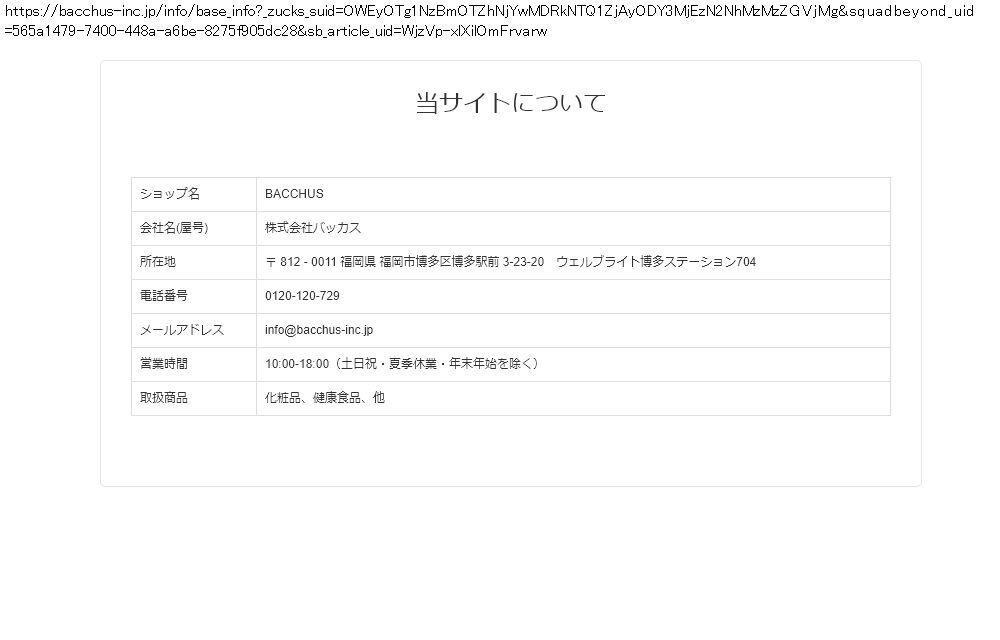Viewport: 1000px width, 640px height.
Task: Click building name ウェルブライト博多ステーション704
Action: (656, 262)
